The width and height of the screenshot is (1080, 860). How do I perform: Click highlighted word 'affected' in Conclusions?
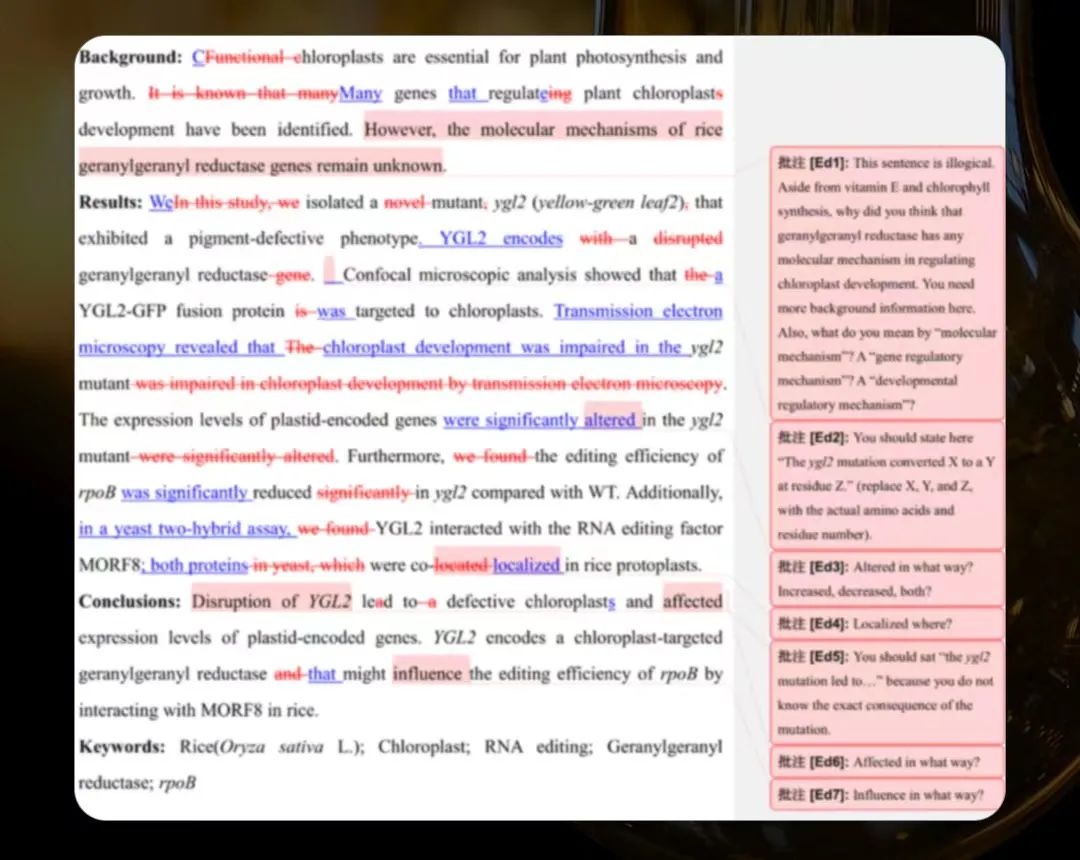click(x=693, y=601)
